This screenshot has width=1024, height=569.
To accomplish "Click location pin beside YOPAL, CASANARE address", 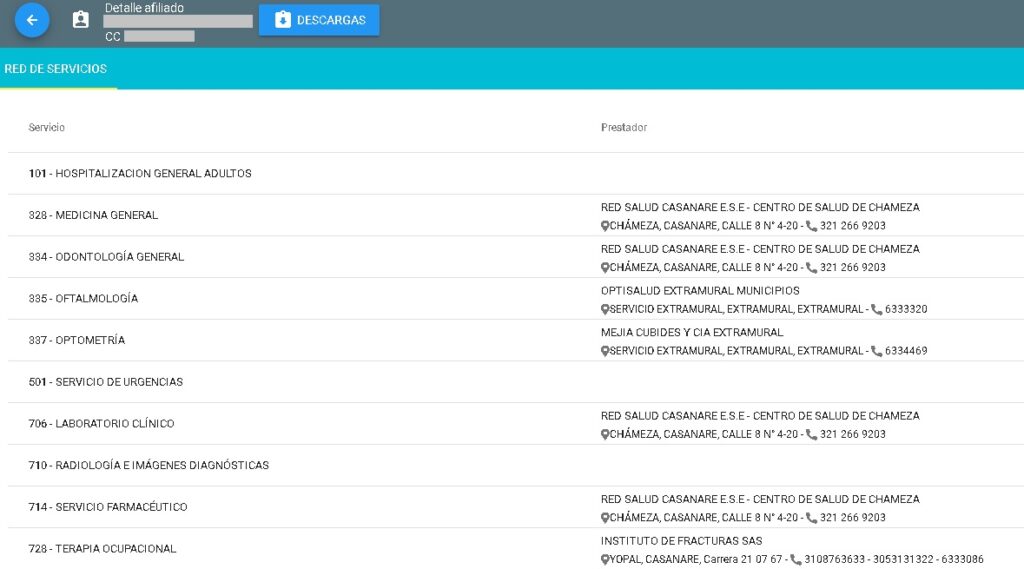I will click(605, 560).
